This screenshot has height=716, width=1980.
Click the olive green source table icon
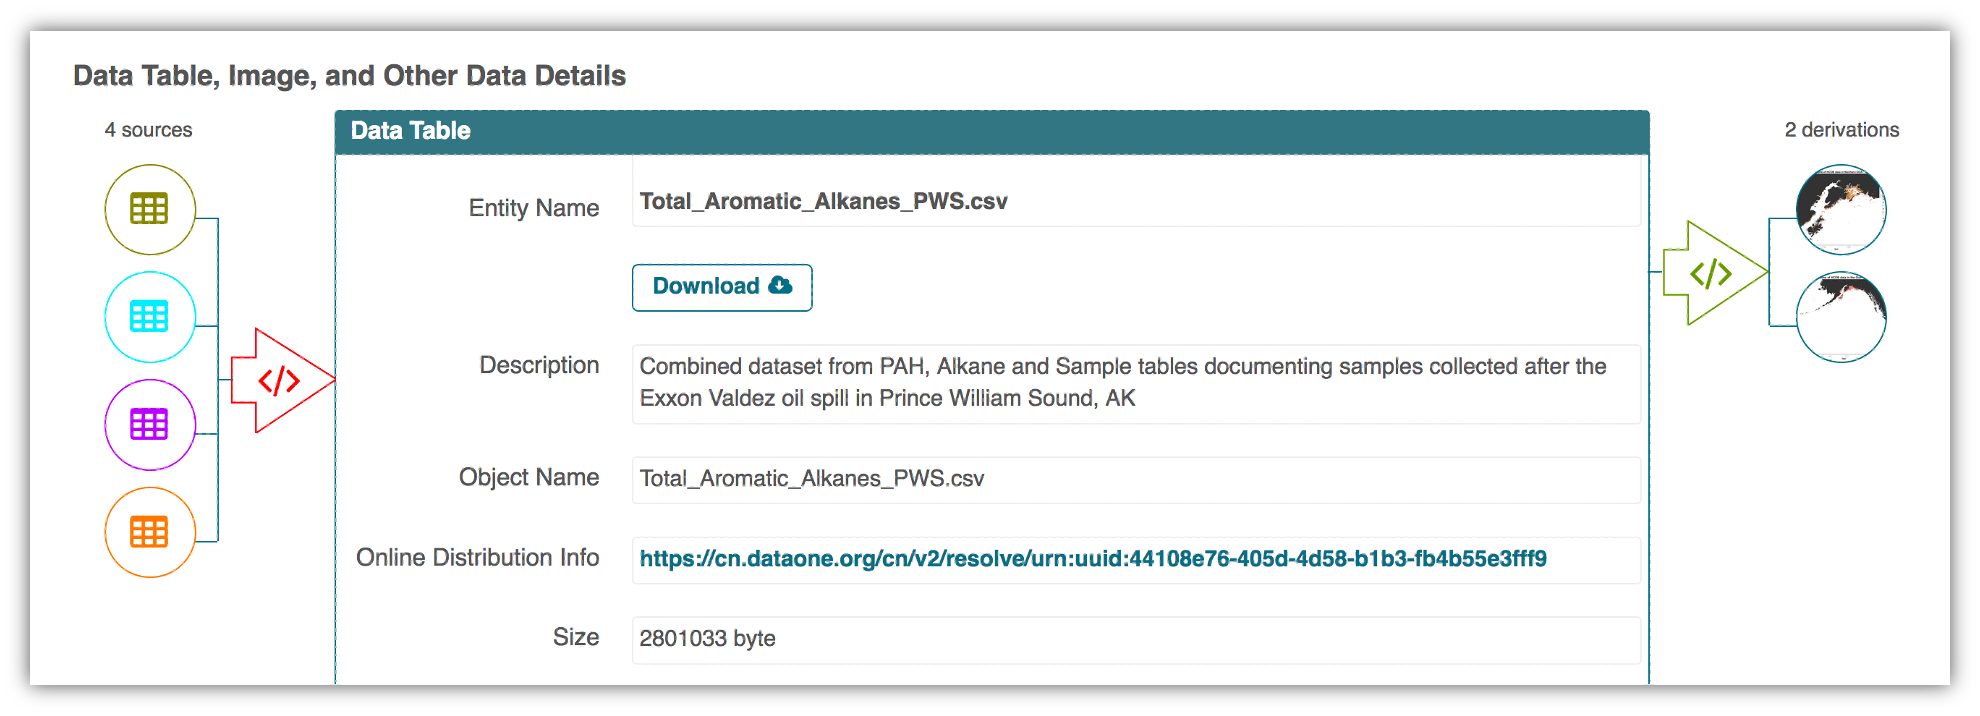coord(150,209)
